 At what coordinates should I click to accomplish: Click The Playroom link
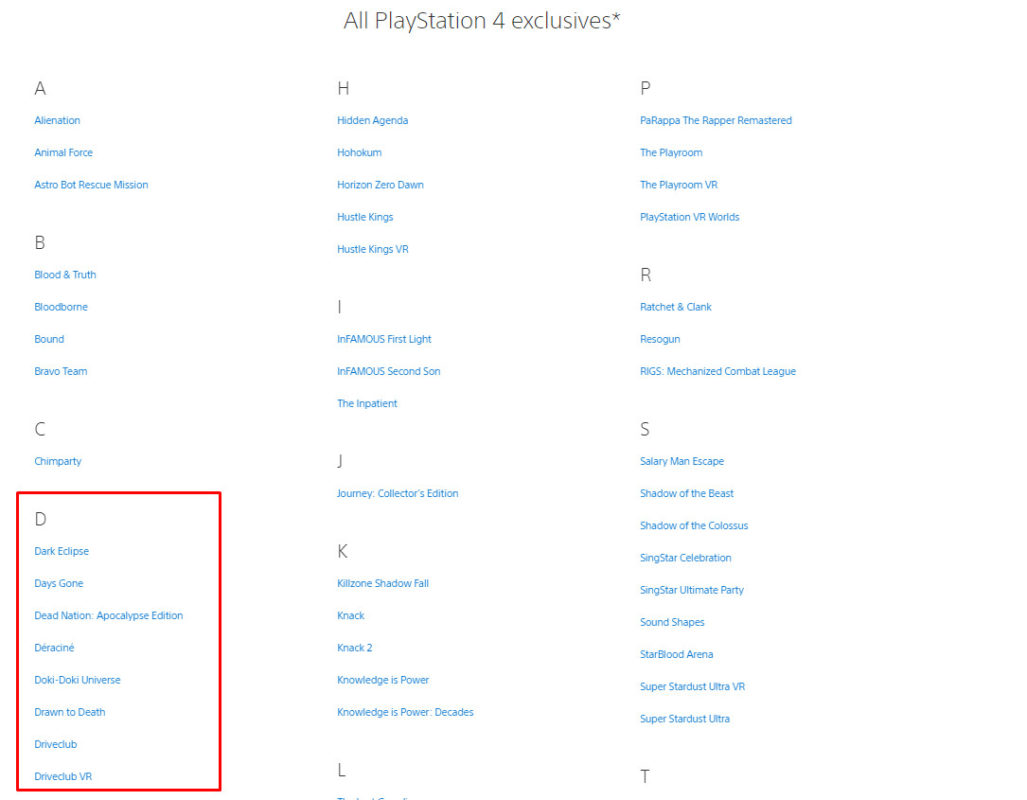pyautogui.click(x=671, y=153)
